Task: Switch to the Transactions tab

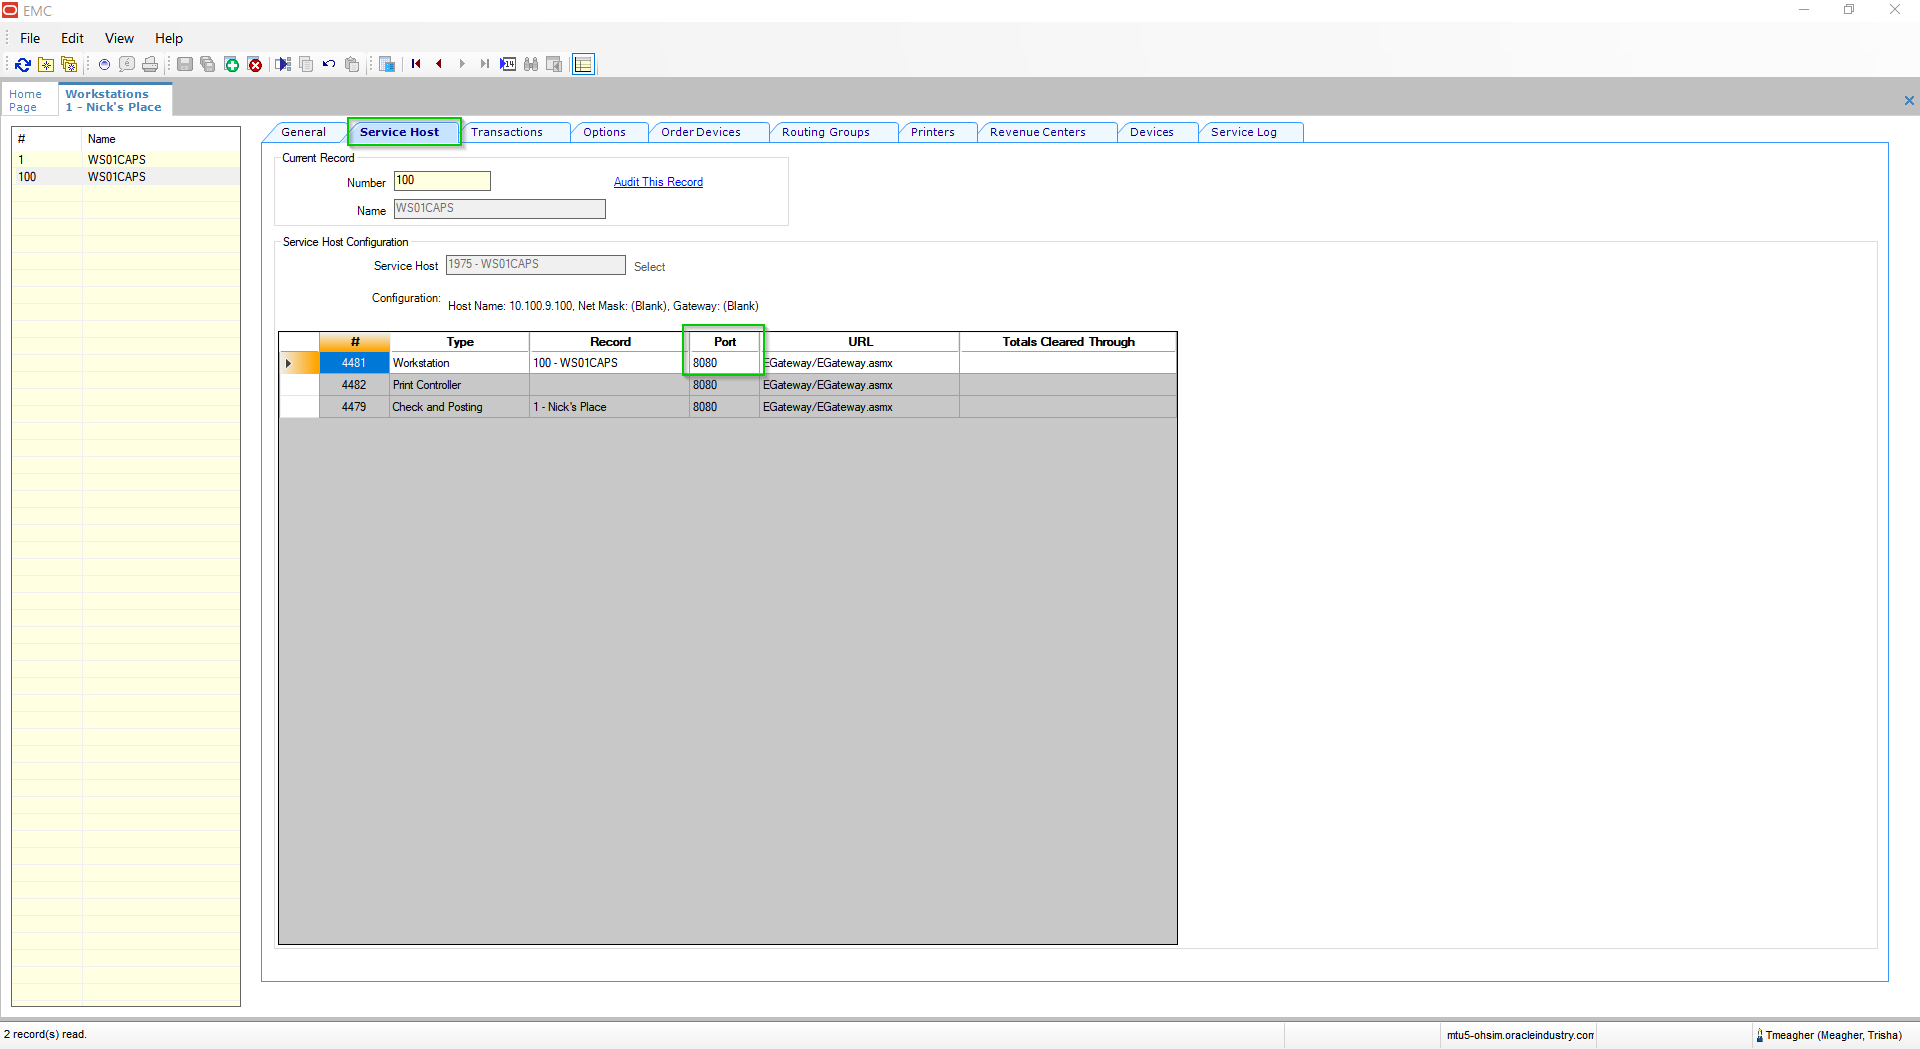Action: [x=508, y=131]
